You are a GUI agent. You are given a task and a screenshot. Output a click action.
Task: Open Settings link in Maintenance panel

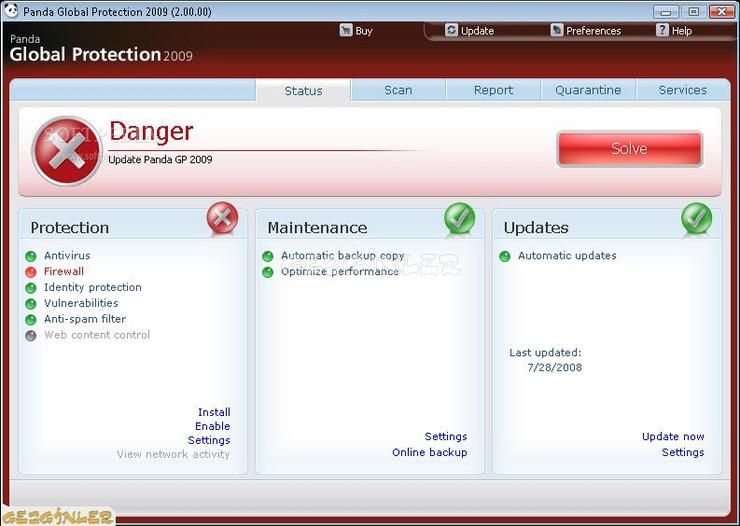446,436
